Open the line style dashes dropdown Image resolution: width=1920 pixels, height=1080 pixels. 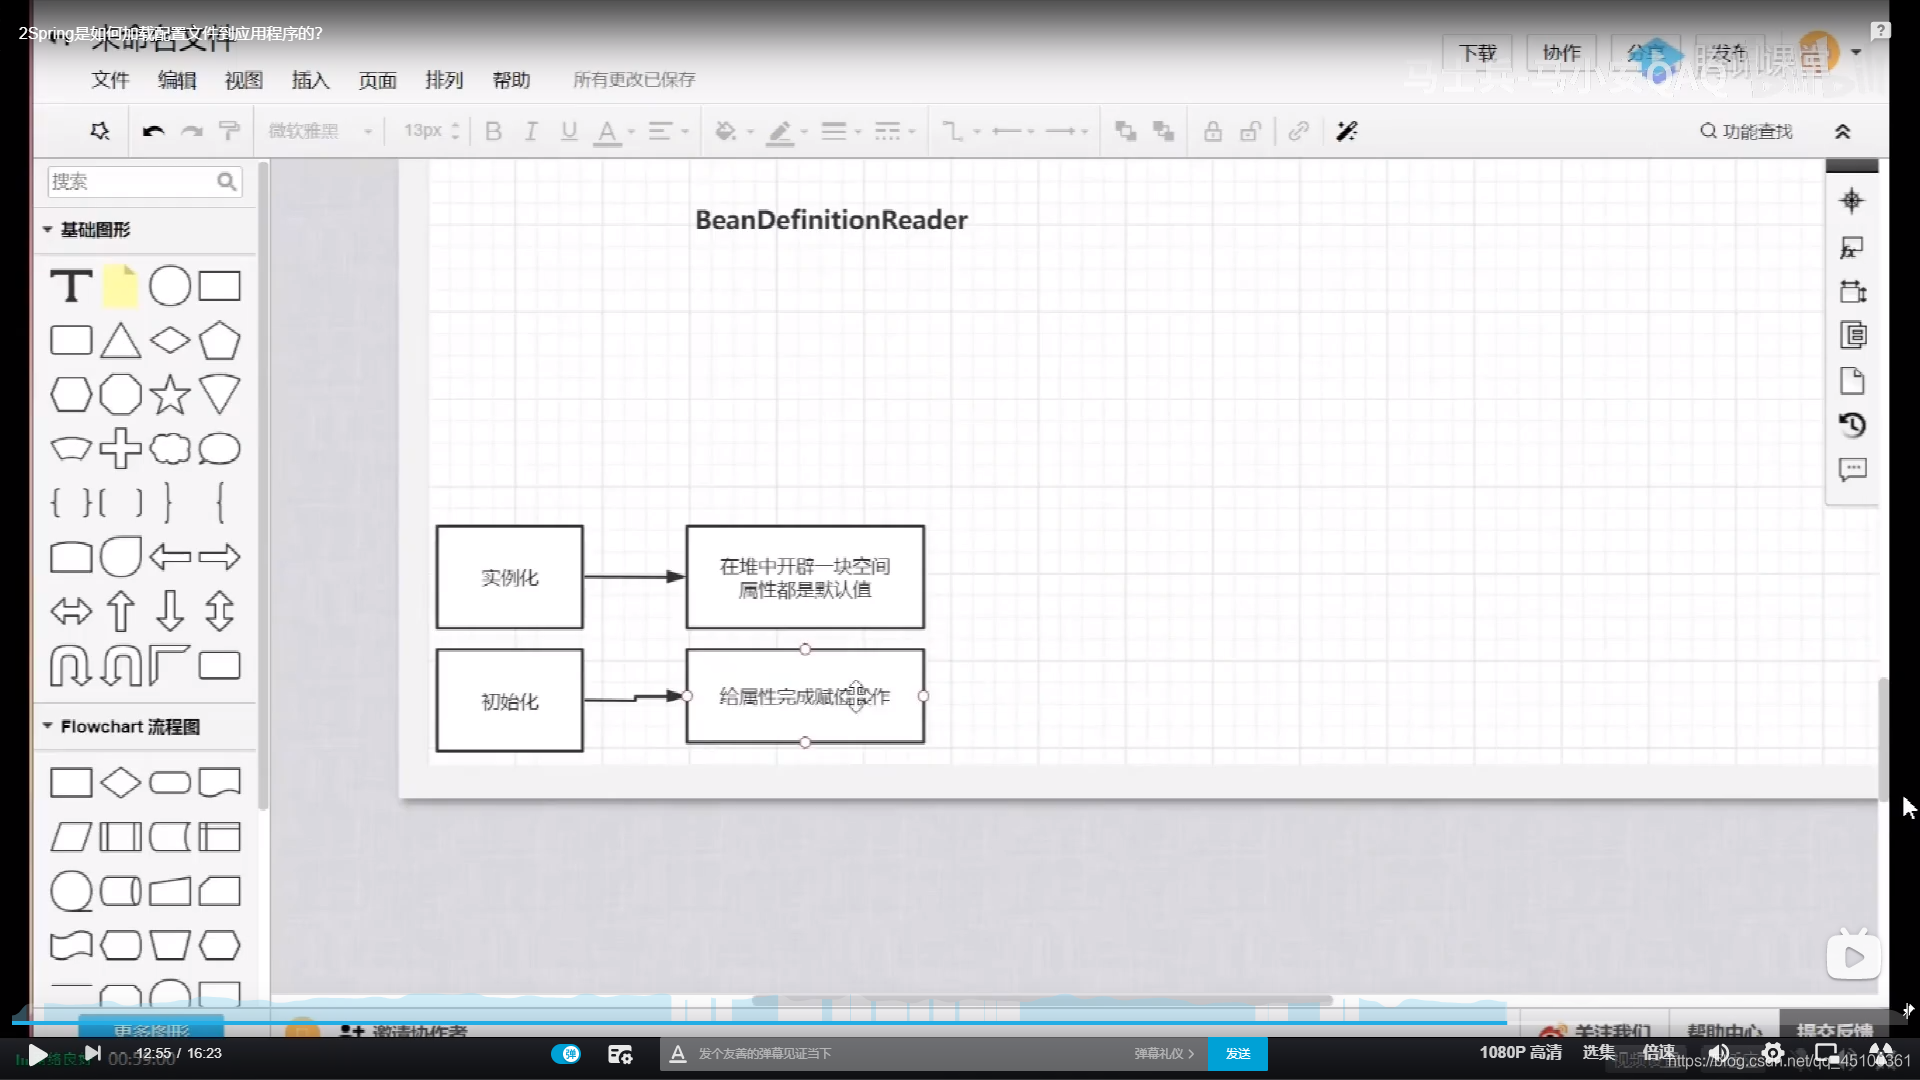pos(894,131)
